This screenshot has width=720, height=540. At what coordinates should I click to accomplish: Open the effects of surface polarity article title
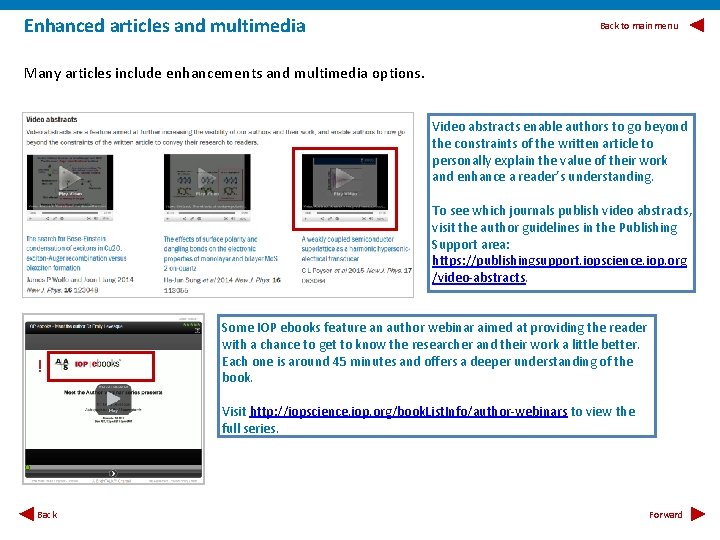tap(220, 253)
